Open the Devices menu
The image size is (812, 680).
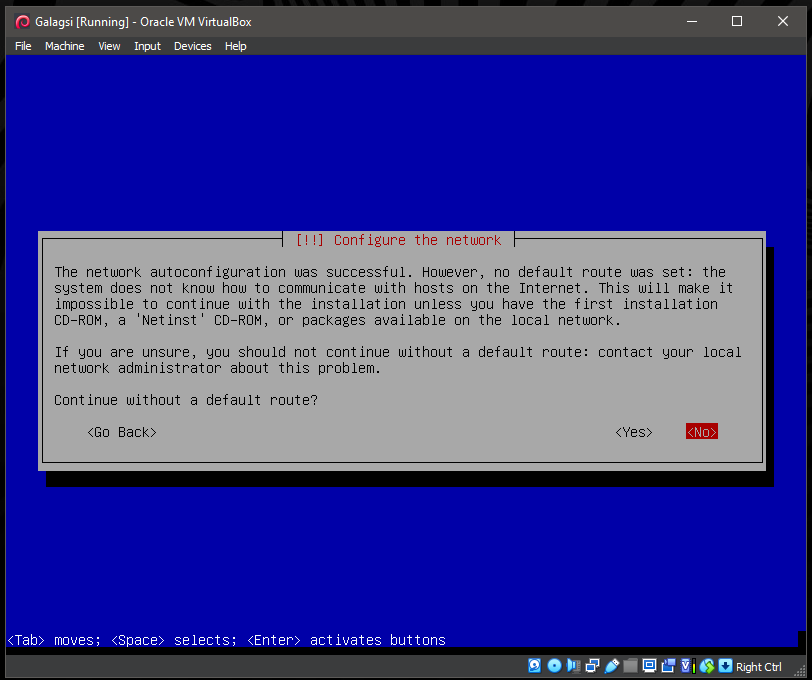tap(193, 46)
